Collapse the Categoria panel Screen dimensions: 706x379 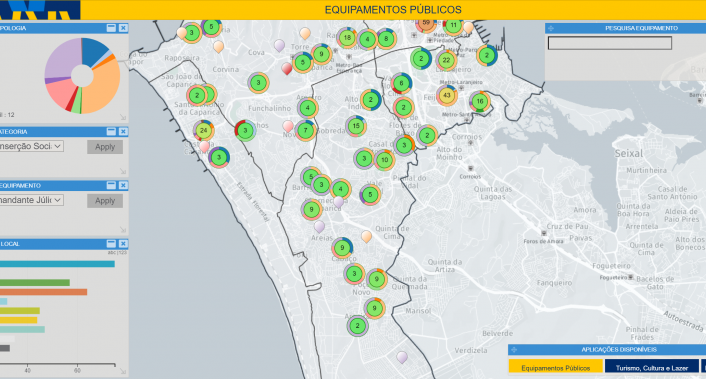111,131
